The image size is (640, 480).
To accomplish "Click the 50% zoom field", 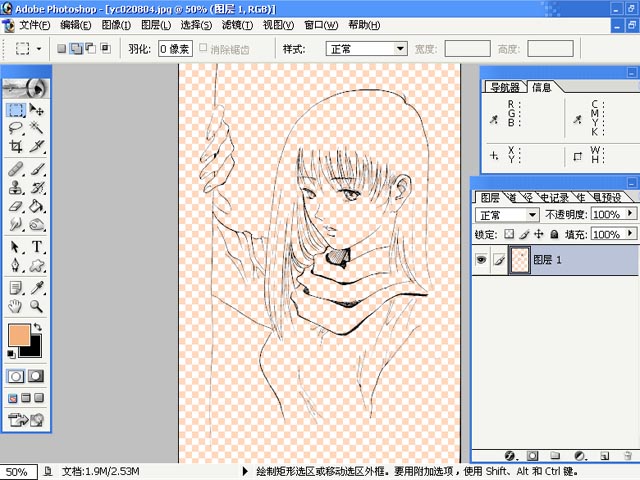I will pyautogui.click(x=18, y=472).
